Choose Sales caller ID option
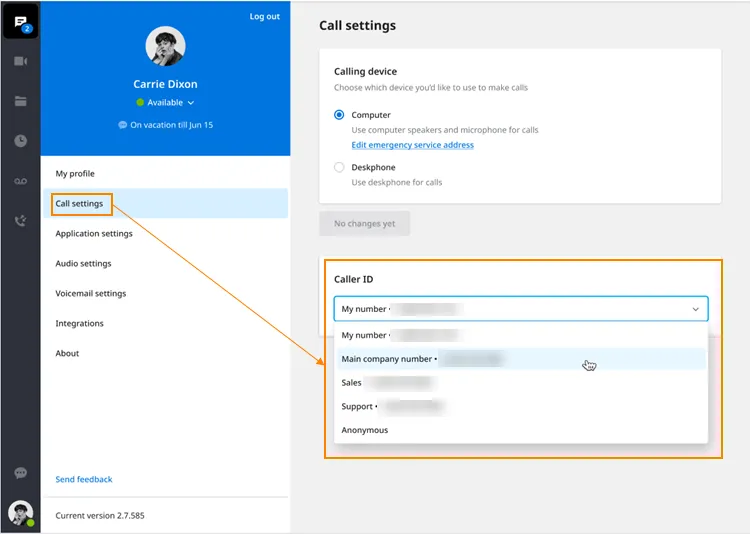Image resolution: width=750 pixels, height=534 pixels. click(521, 383)
